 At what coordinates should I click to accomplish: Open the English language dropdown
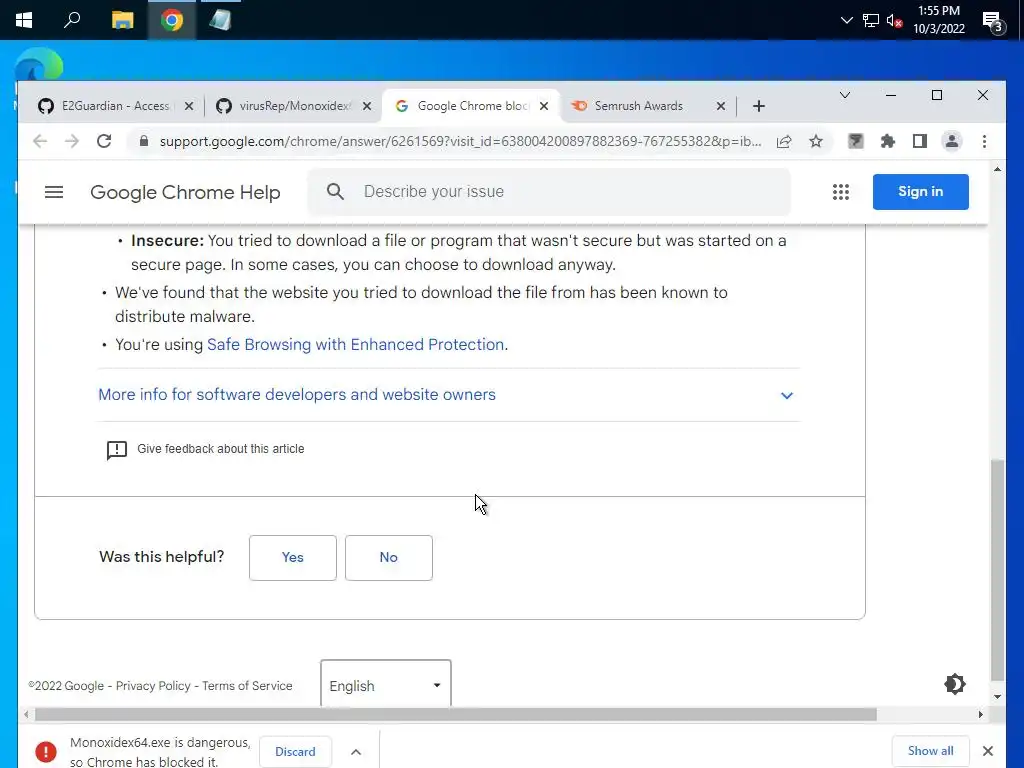tap(385, 684)
